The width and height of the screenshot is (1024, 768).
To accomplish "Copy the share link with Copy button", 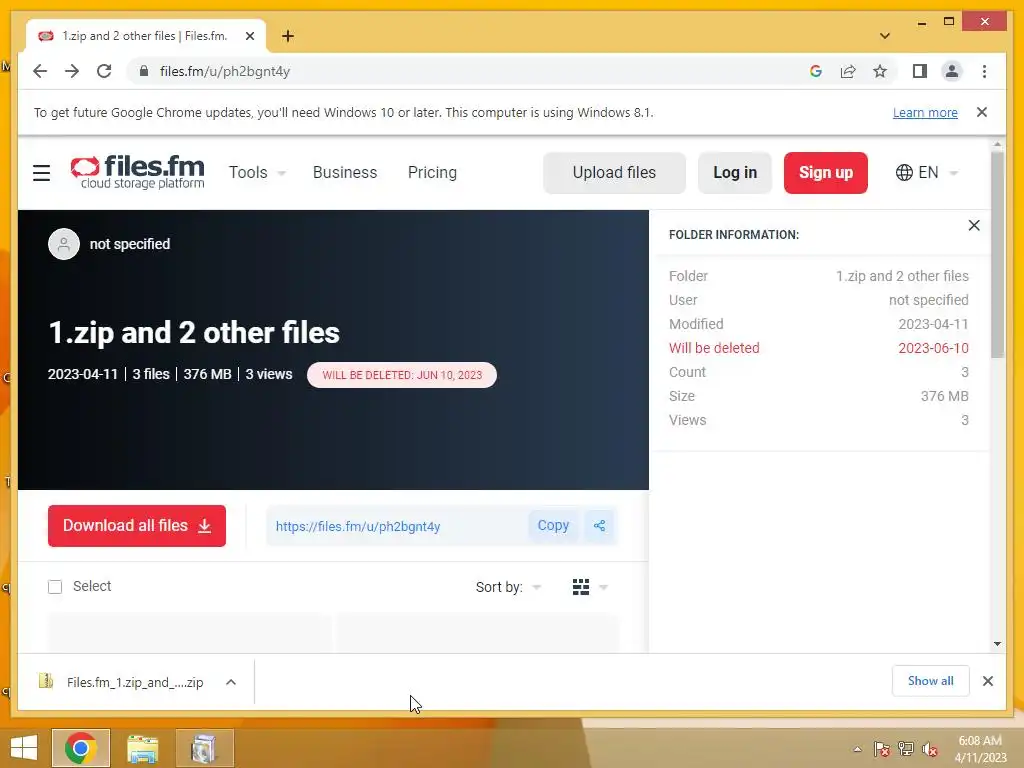I will click(x=552, y=526).
